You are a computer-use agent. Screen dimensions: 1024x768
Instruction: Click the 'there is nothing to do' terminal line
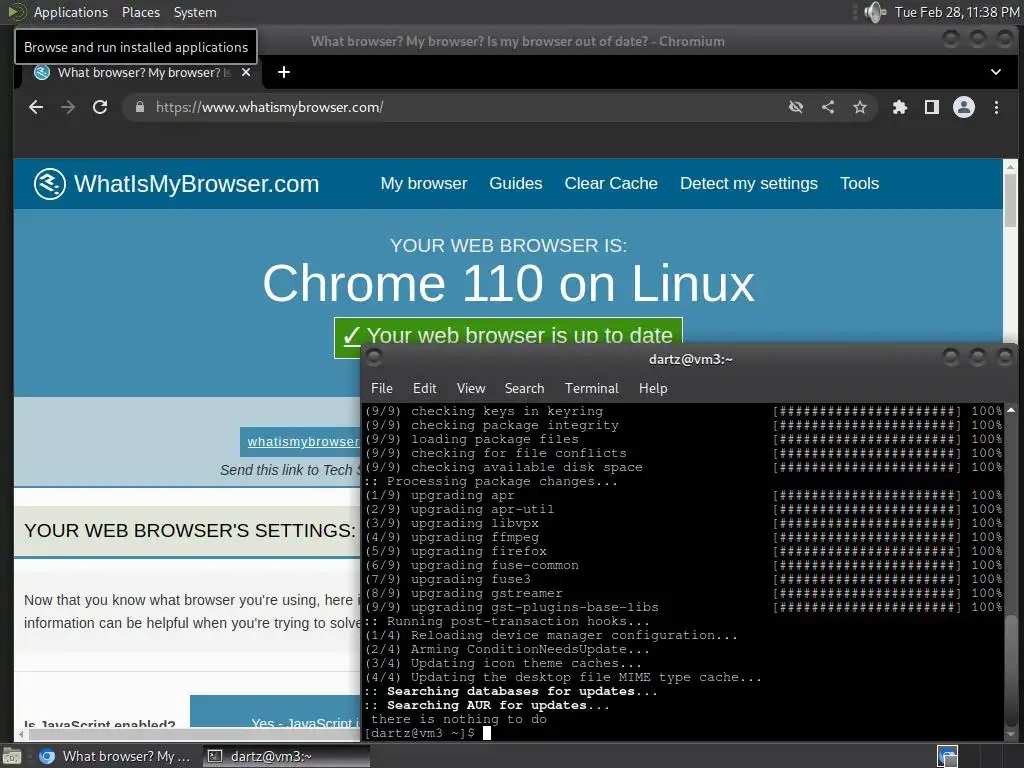[459, 719]
